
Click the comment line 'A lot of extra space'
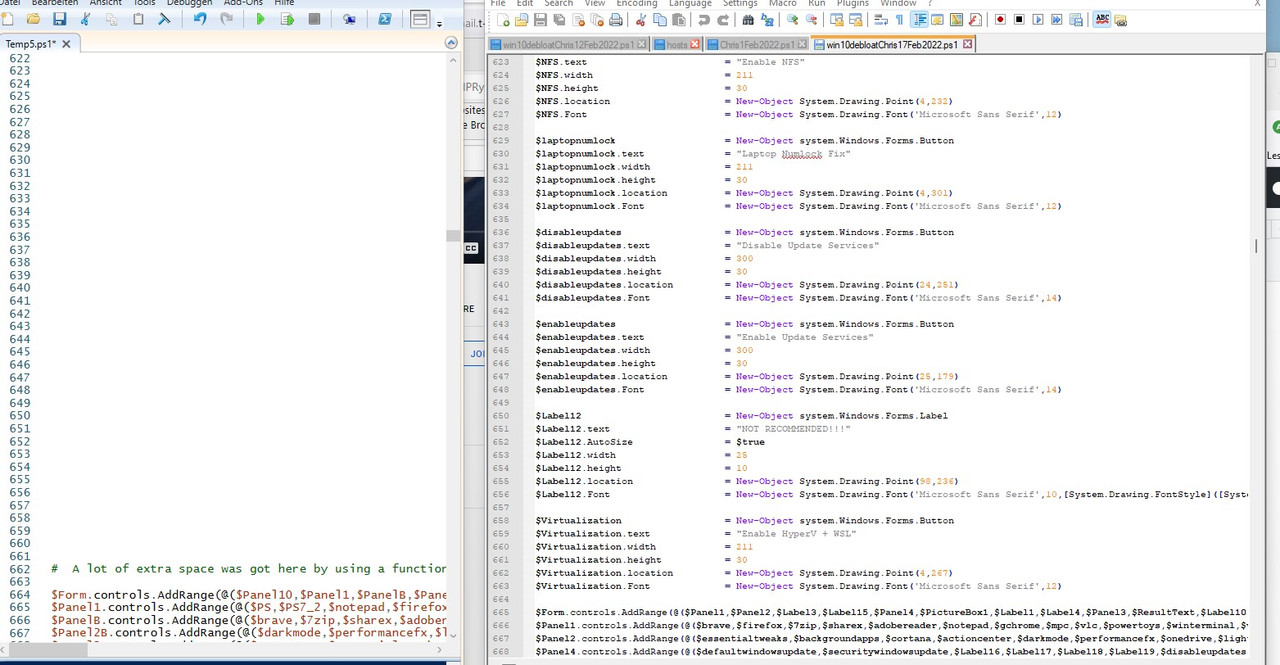pyautogui.click(x=250, y=569)
